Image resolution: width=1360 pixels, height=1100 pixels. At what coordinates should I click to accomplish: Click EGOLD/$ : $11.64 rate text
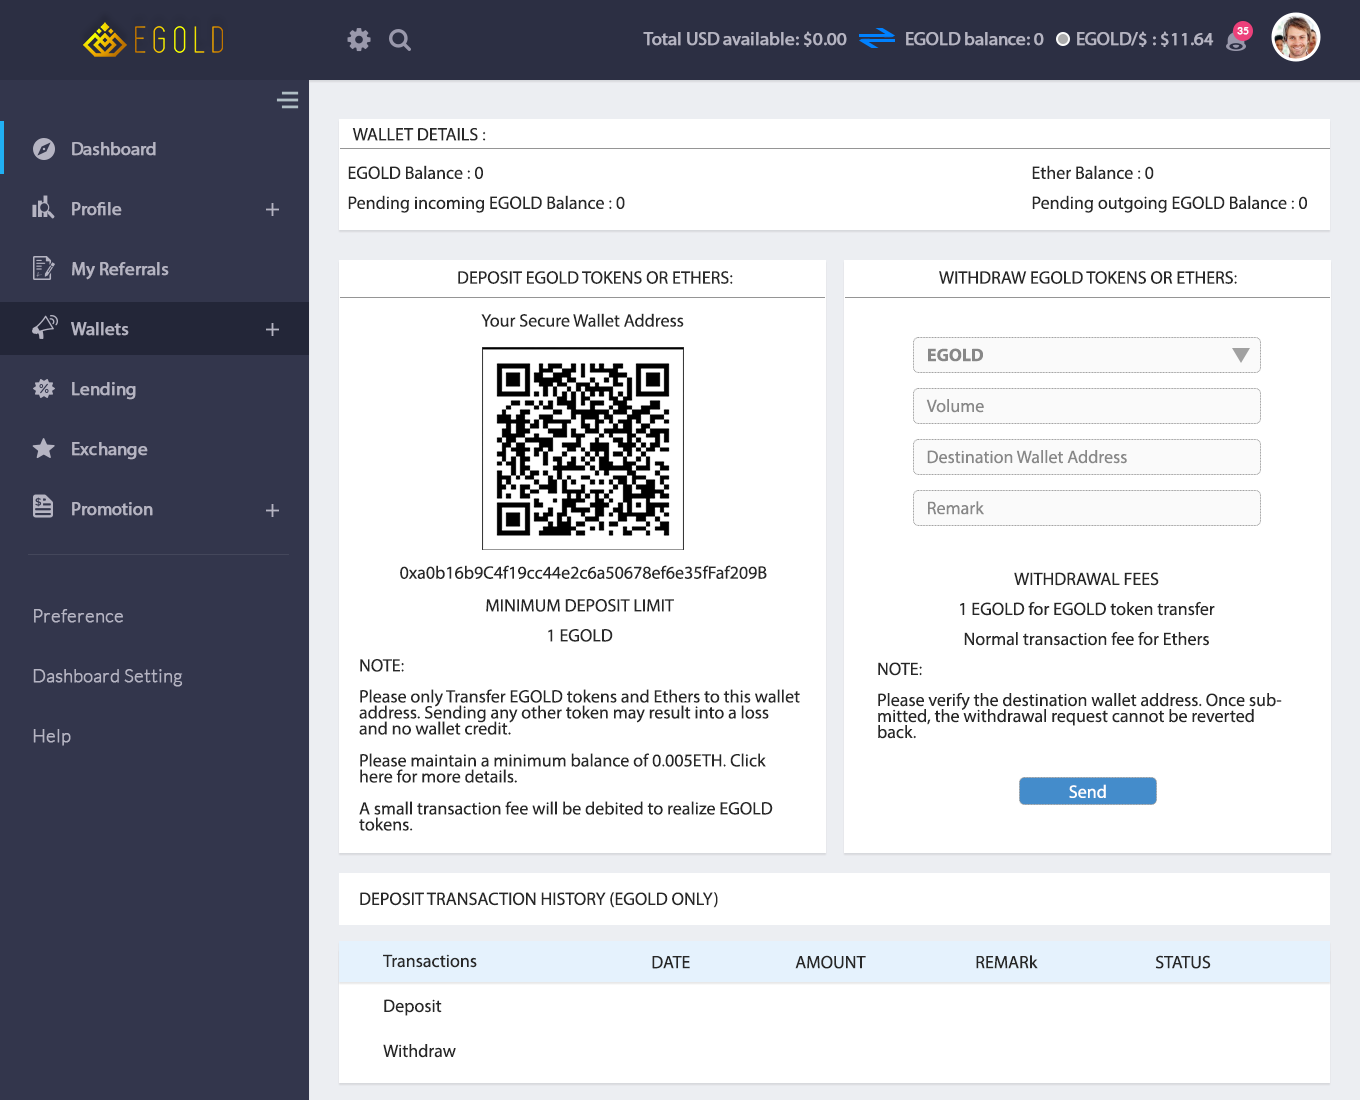click(1144, 39)
